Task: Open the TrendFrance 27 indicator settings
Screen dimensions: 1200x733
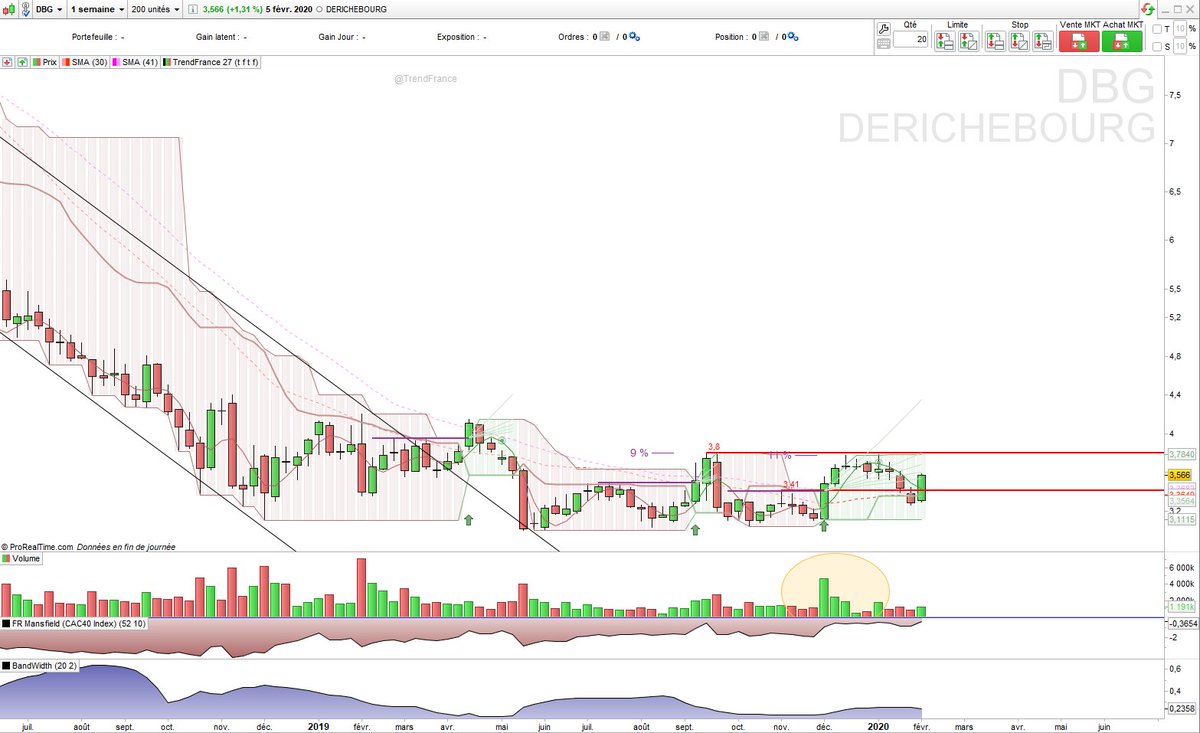Action: click(x=210, y=62)
